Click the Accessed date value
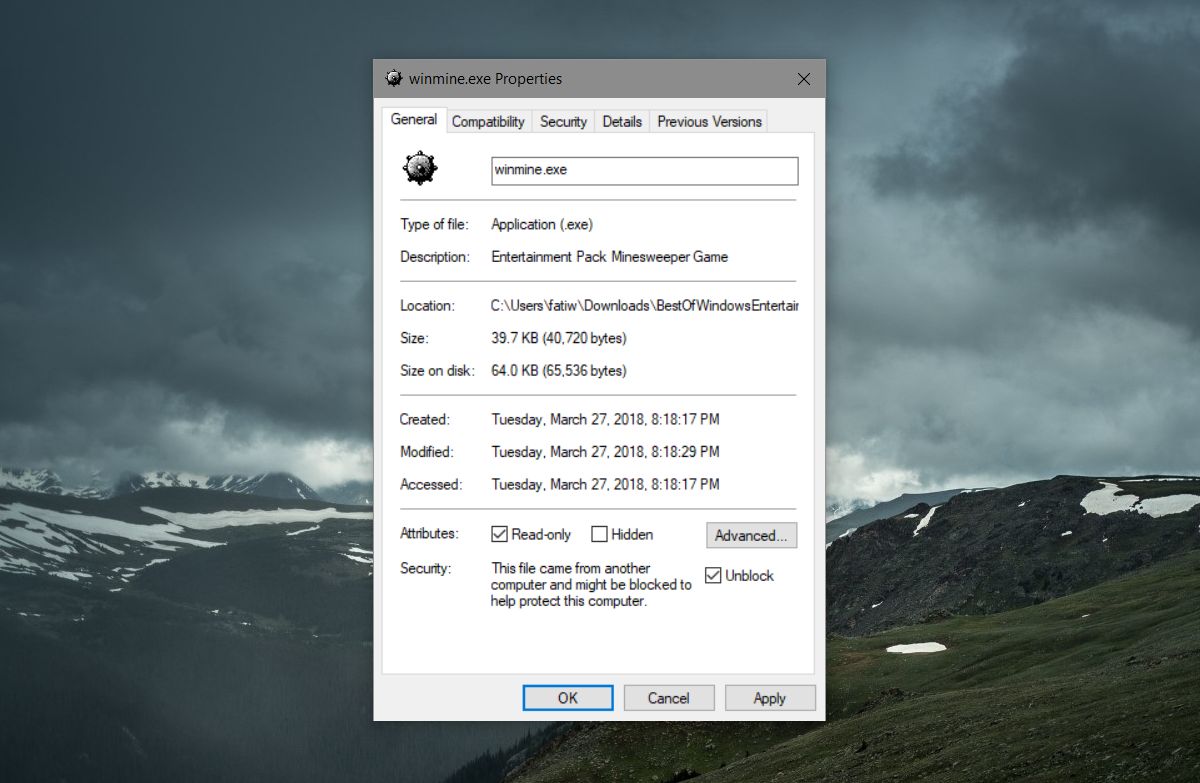Screen dimensions: 1200x783 click(605, 484)
